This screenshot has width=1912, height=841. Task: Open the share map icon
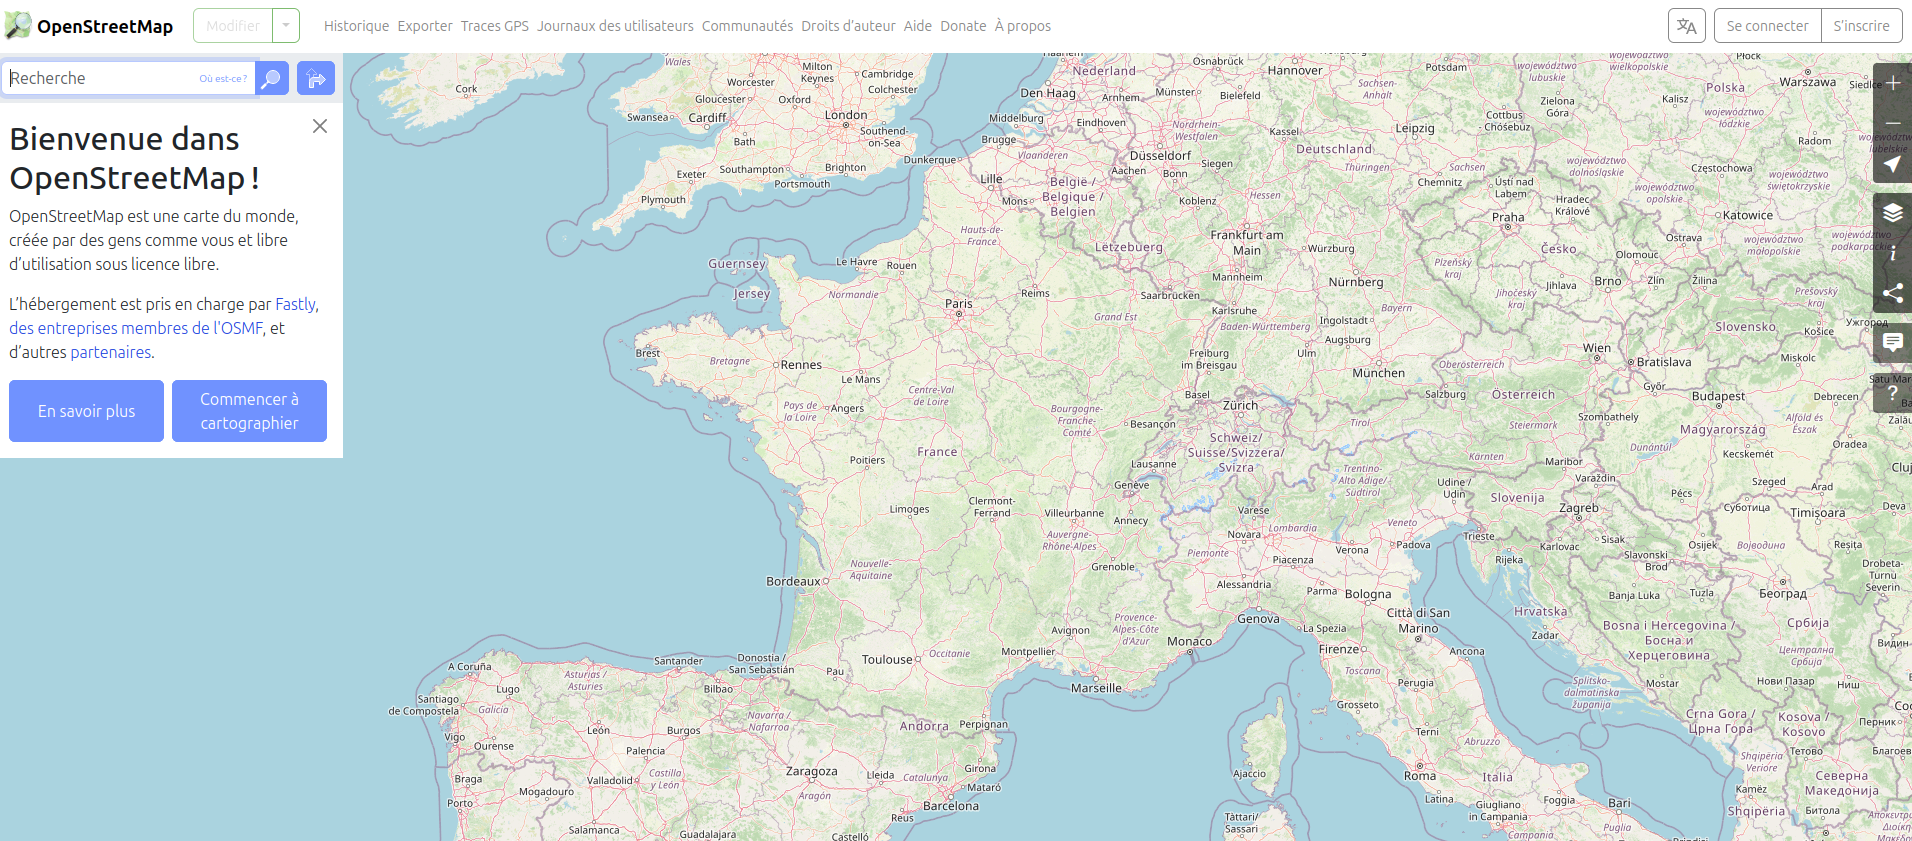point(1892,293)
